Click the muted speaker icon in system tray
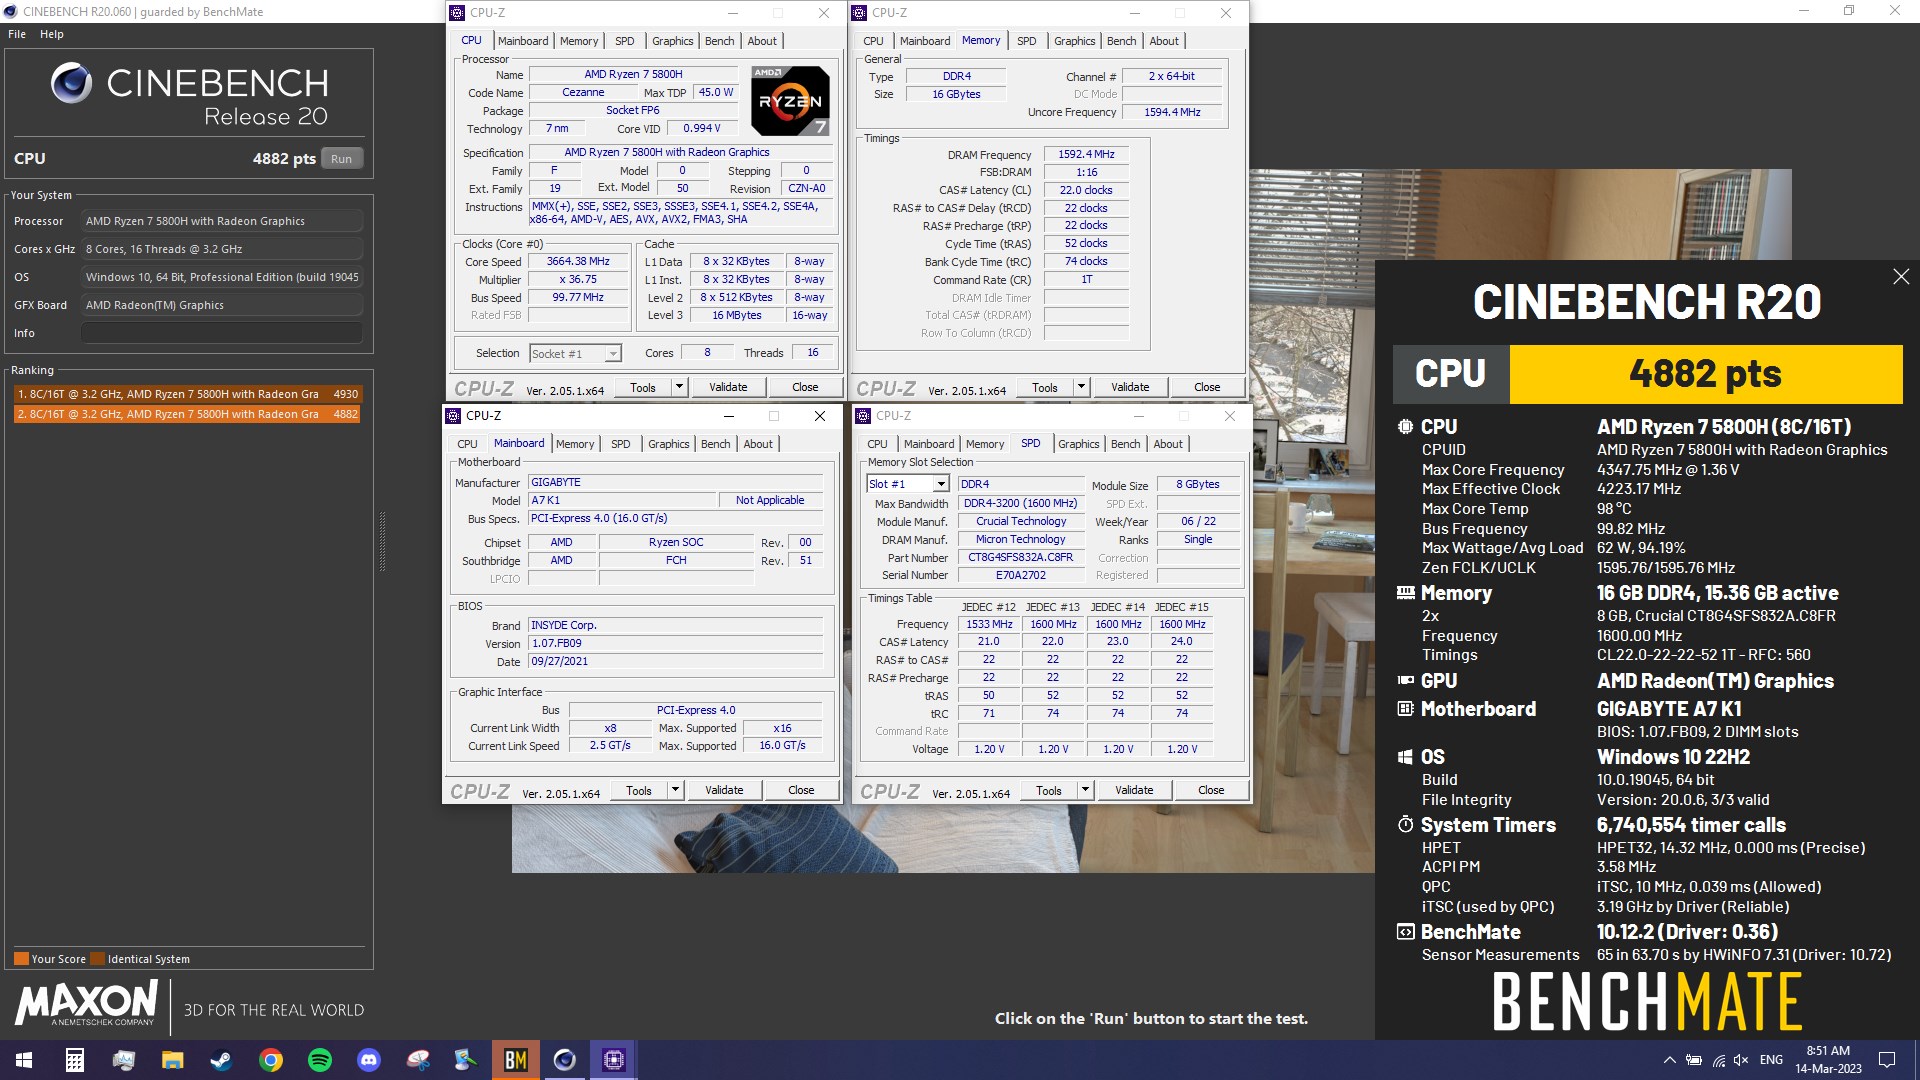Screen dimensions: 1920x1080 pyautogui.click(x=1741, y=1060)
